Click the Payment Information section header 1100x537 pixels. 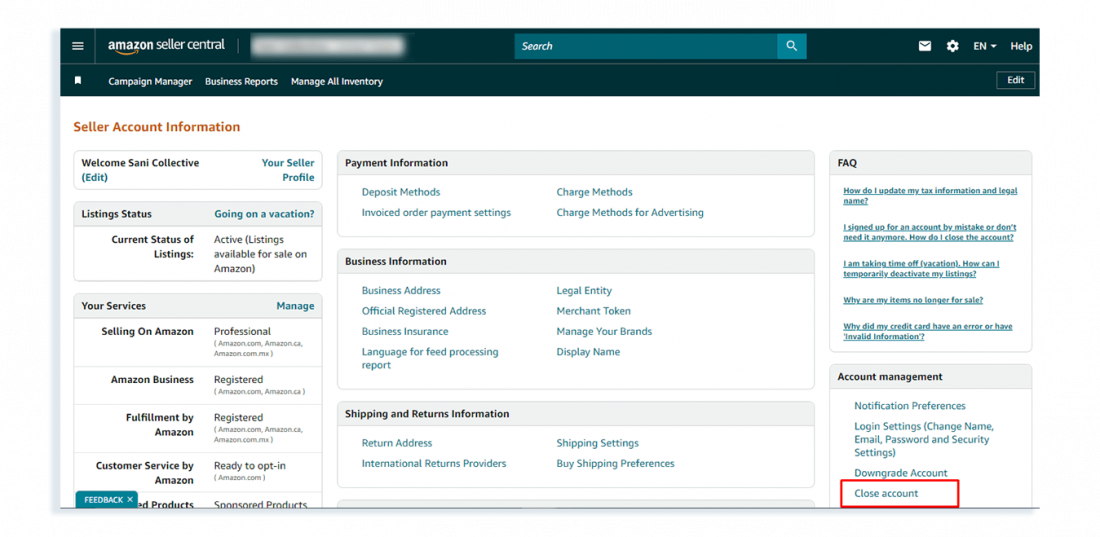[396, 163]
